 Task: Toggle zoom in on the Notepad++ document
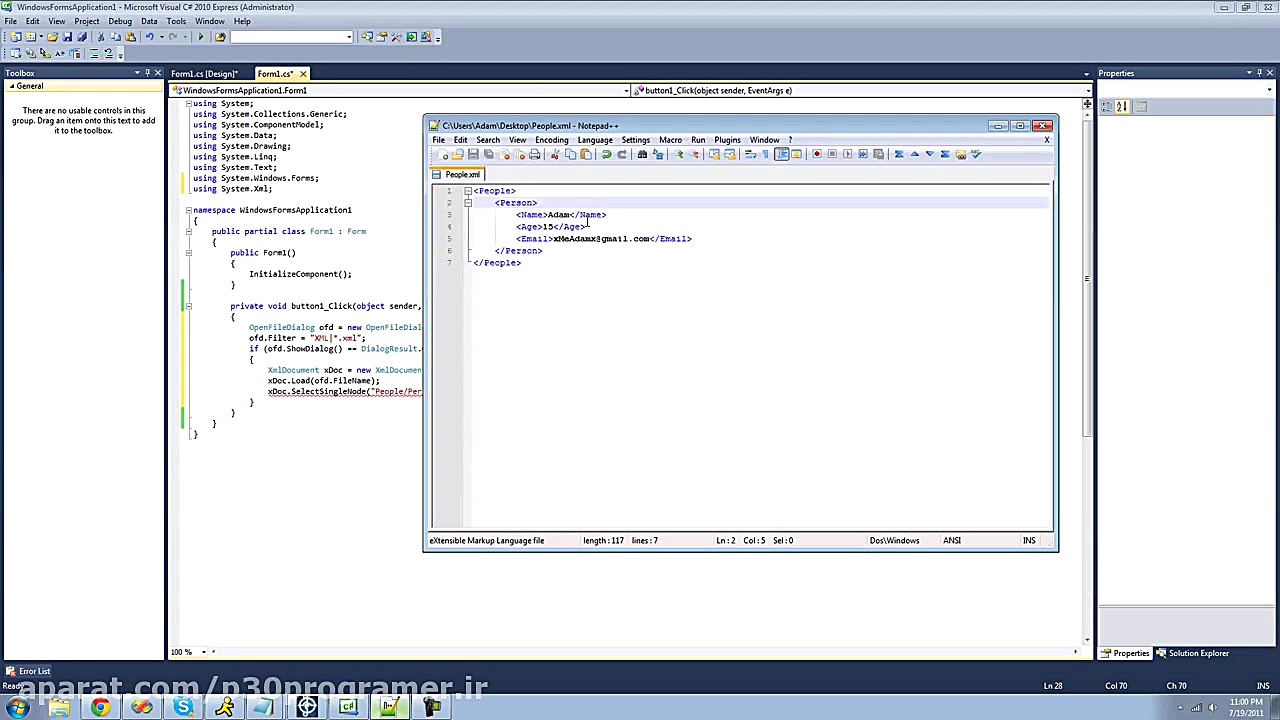click(x=677, y=154)
